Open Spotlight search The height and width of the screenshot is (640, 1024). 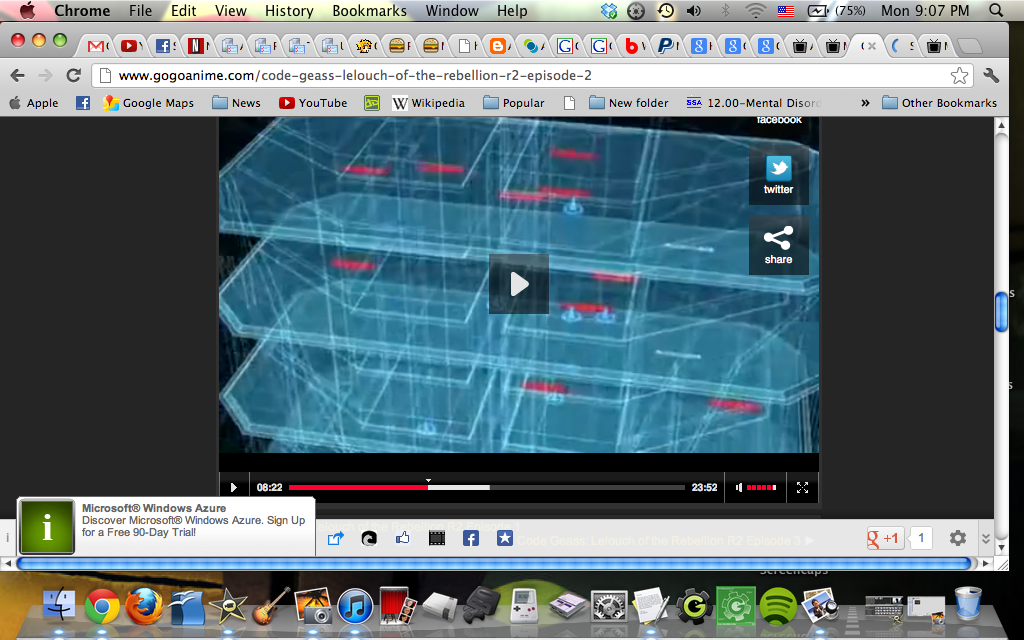click(996, 10)
